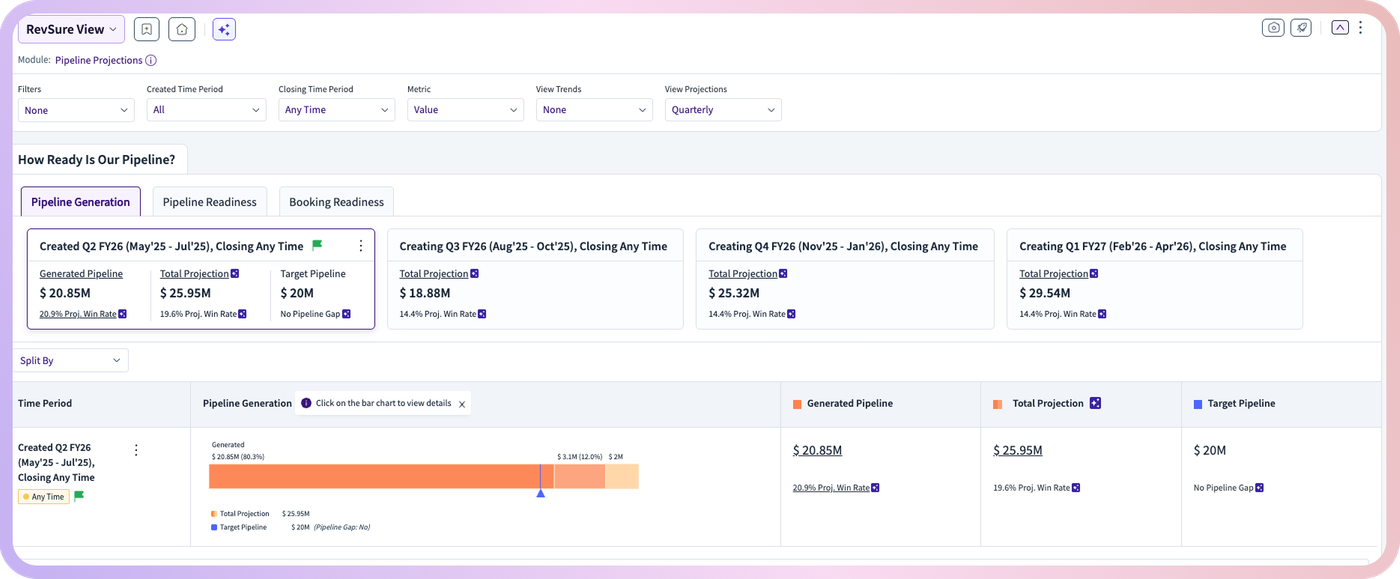This screenshot has height=579, width=1400.
Task: Click green flag on Created Q2 FY26 card
Action: [x=317, y=245]
